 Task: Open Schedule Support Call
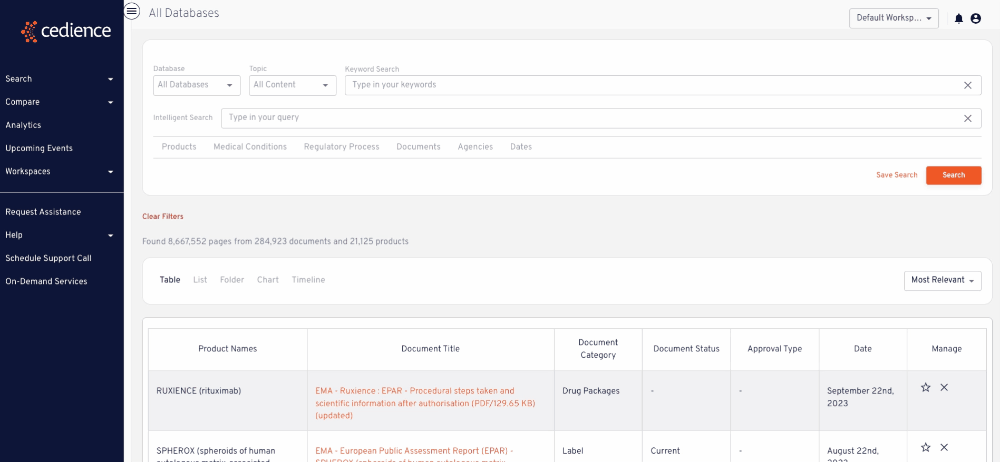click(48, 258)
